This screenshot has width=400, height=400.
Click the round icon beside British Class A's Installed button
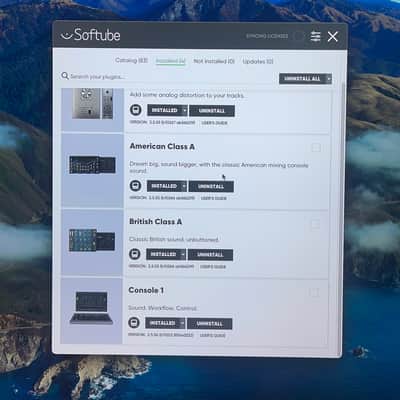pyautogui.click(x=135, y=254)
